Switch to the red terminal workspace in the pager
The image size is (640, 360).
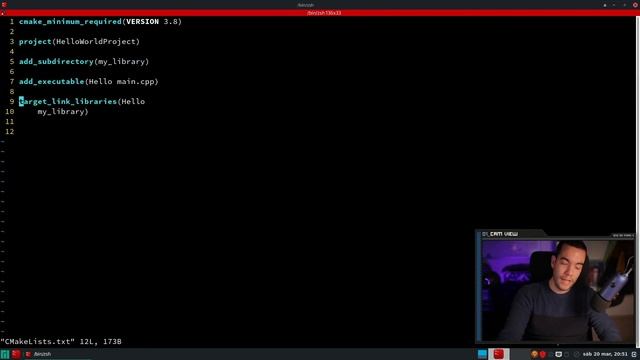coord(498,354)
